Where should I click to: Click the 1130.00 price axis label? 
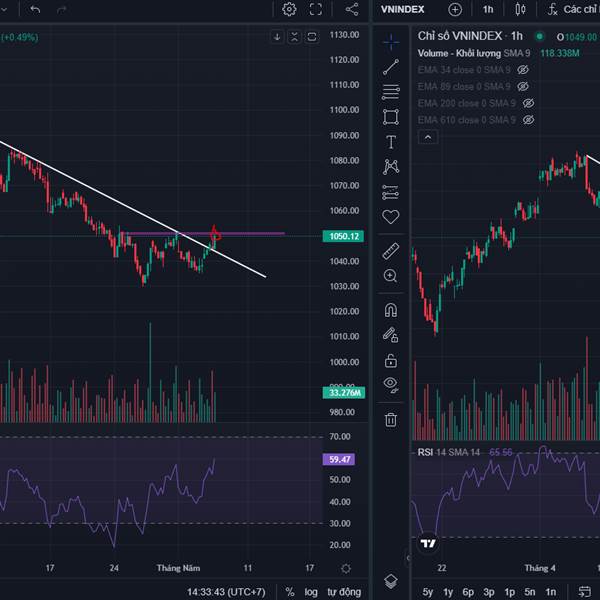click(344, 35)
